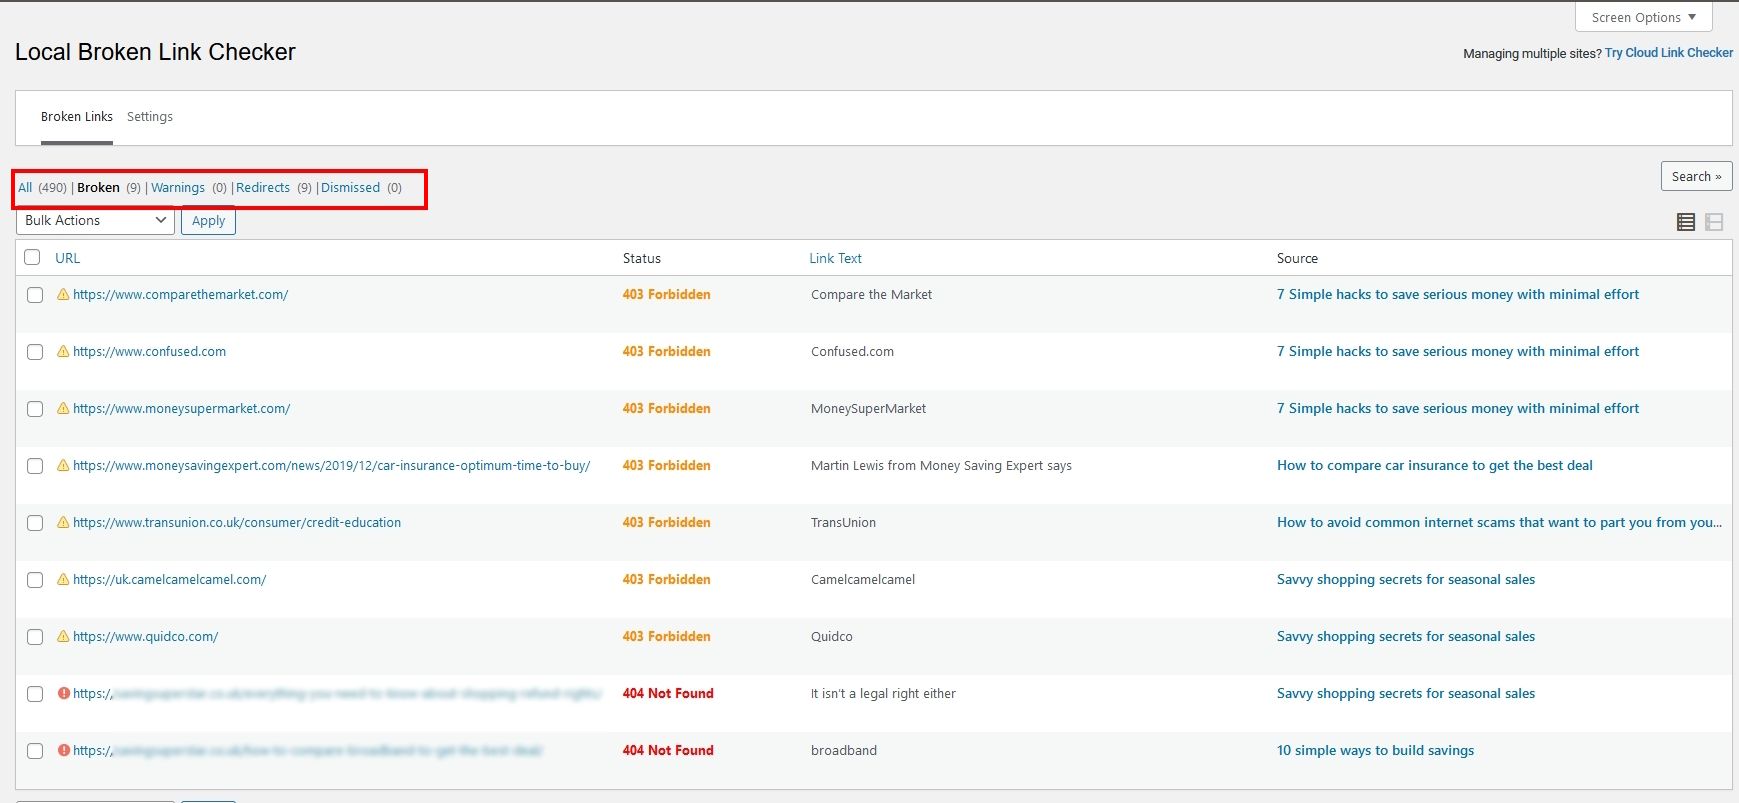Sort by URL column header
The height and width of the screenshot is (803, 1739).
coord(67,258)
